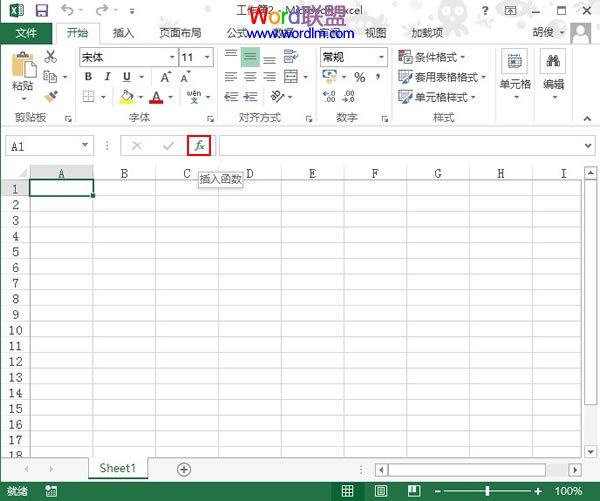Screen dimensions: 600x501
Task: Open the 常规 number format dropdown
Action: point(381,57)
